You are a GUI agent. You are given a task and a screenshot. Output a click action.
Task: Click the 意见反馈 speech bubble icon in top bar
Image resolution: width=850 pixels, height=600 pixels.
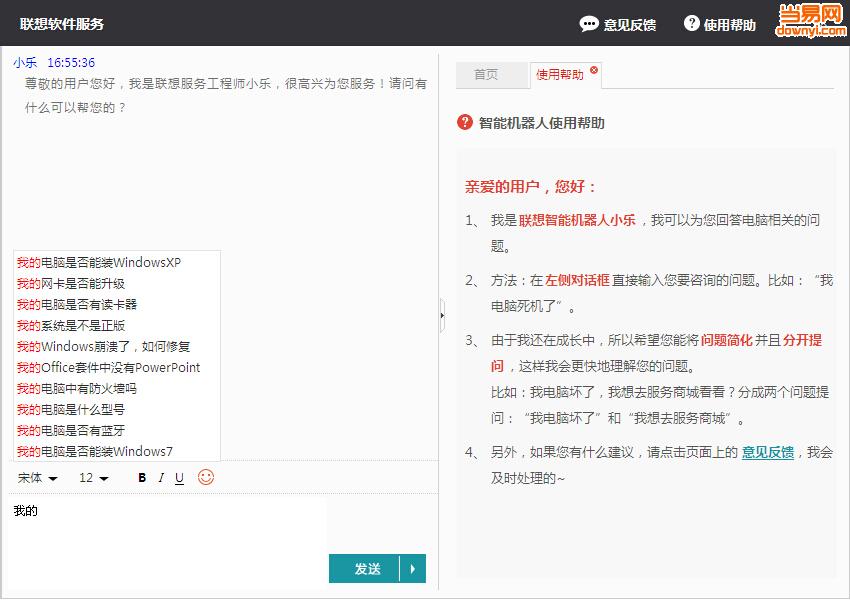[589, 23]
